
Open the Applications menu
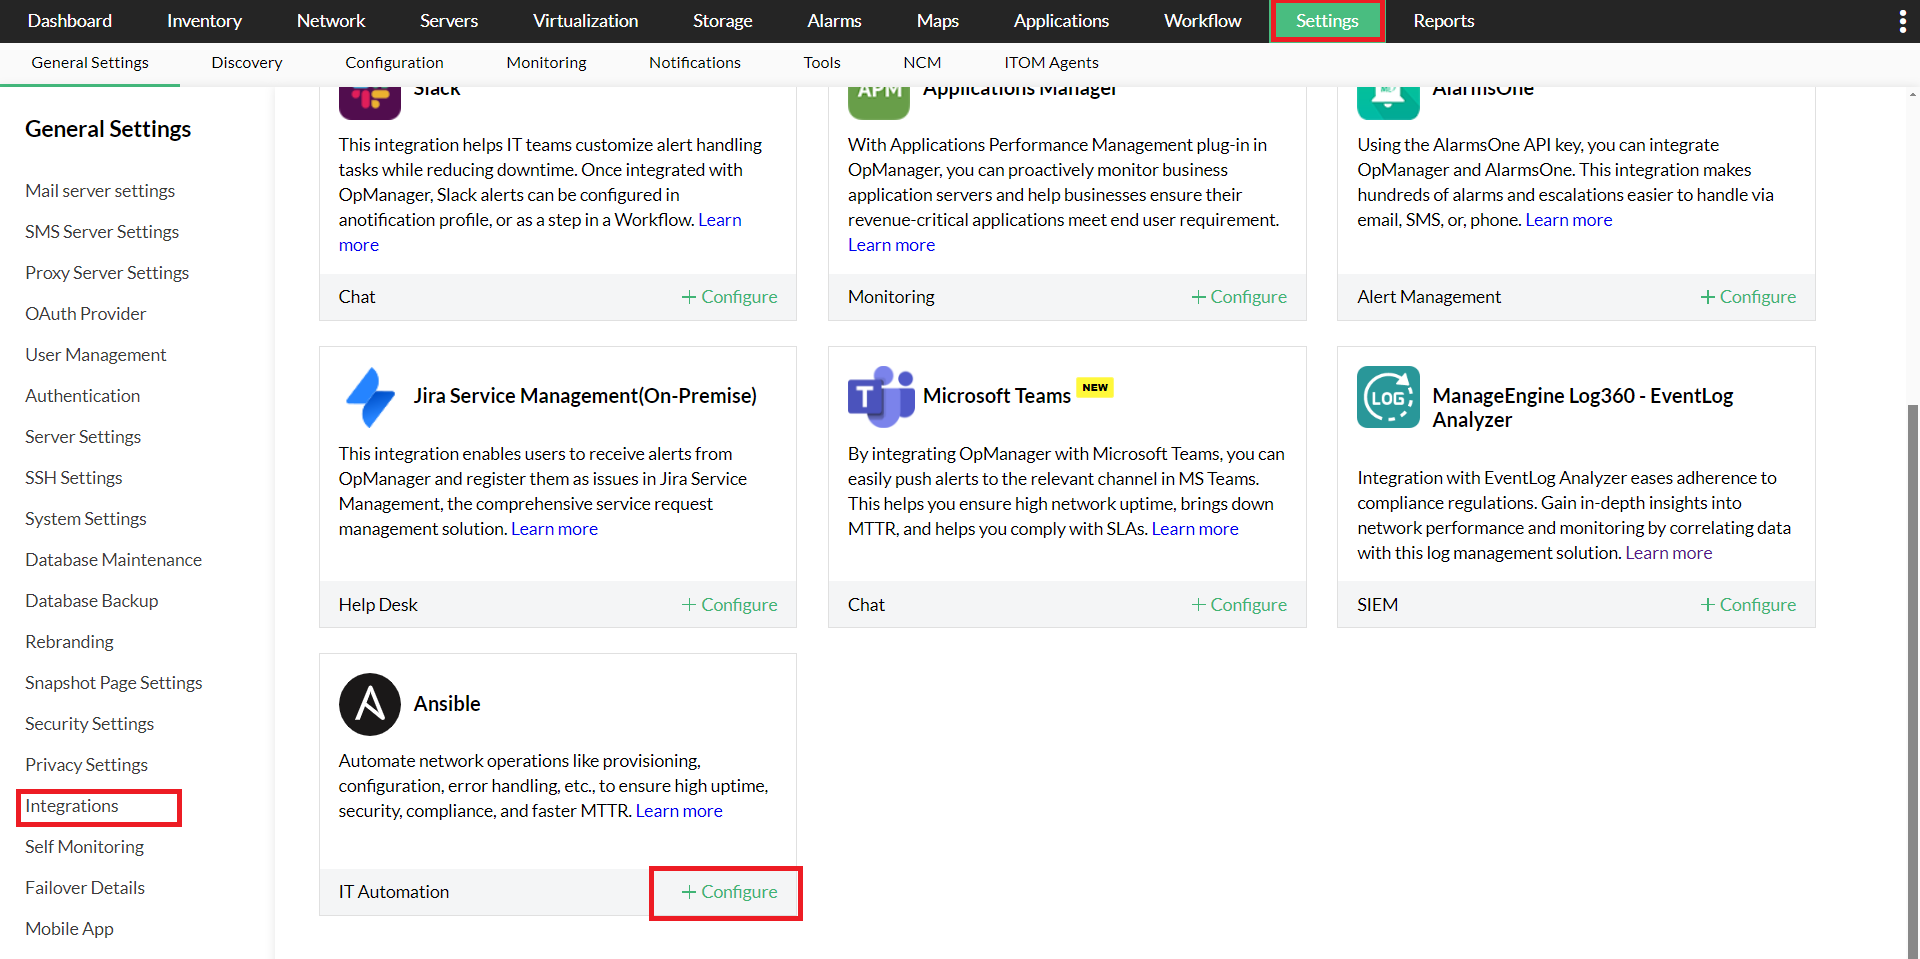pyautogui.click(x=1061, y=21)
